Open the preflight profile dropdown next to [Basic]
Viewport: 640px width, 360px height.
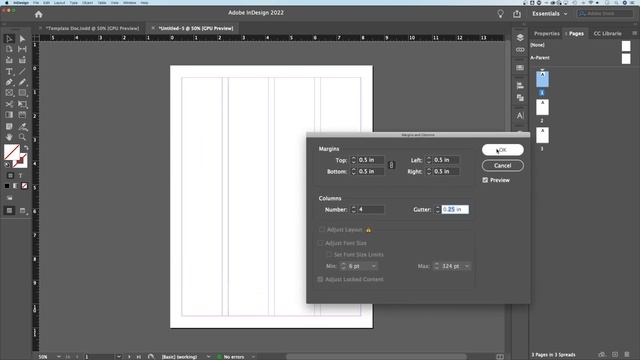[208, 357]
